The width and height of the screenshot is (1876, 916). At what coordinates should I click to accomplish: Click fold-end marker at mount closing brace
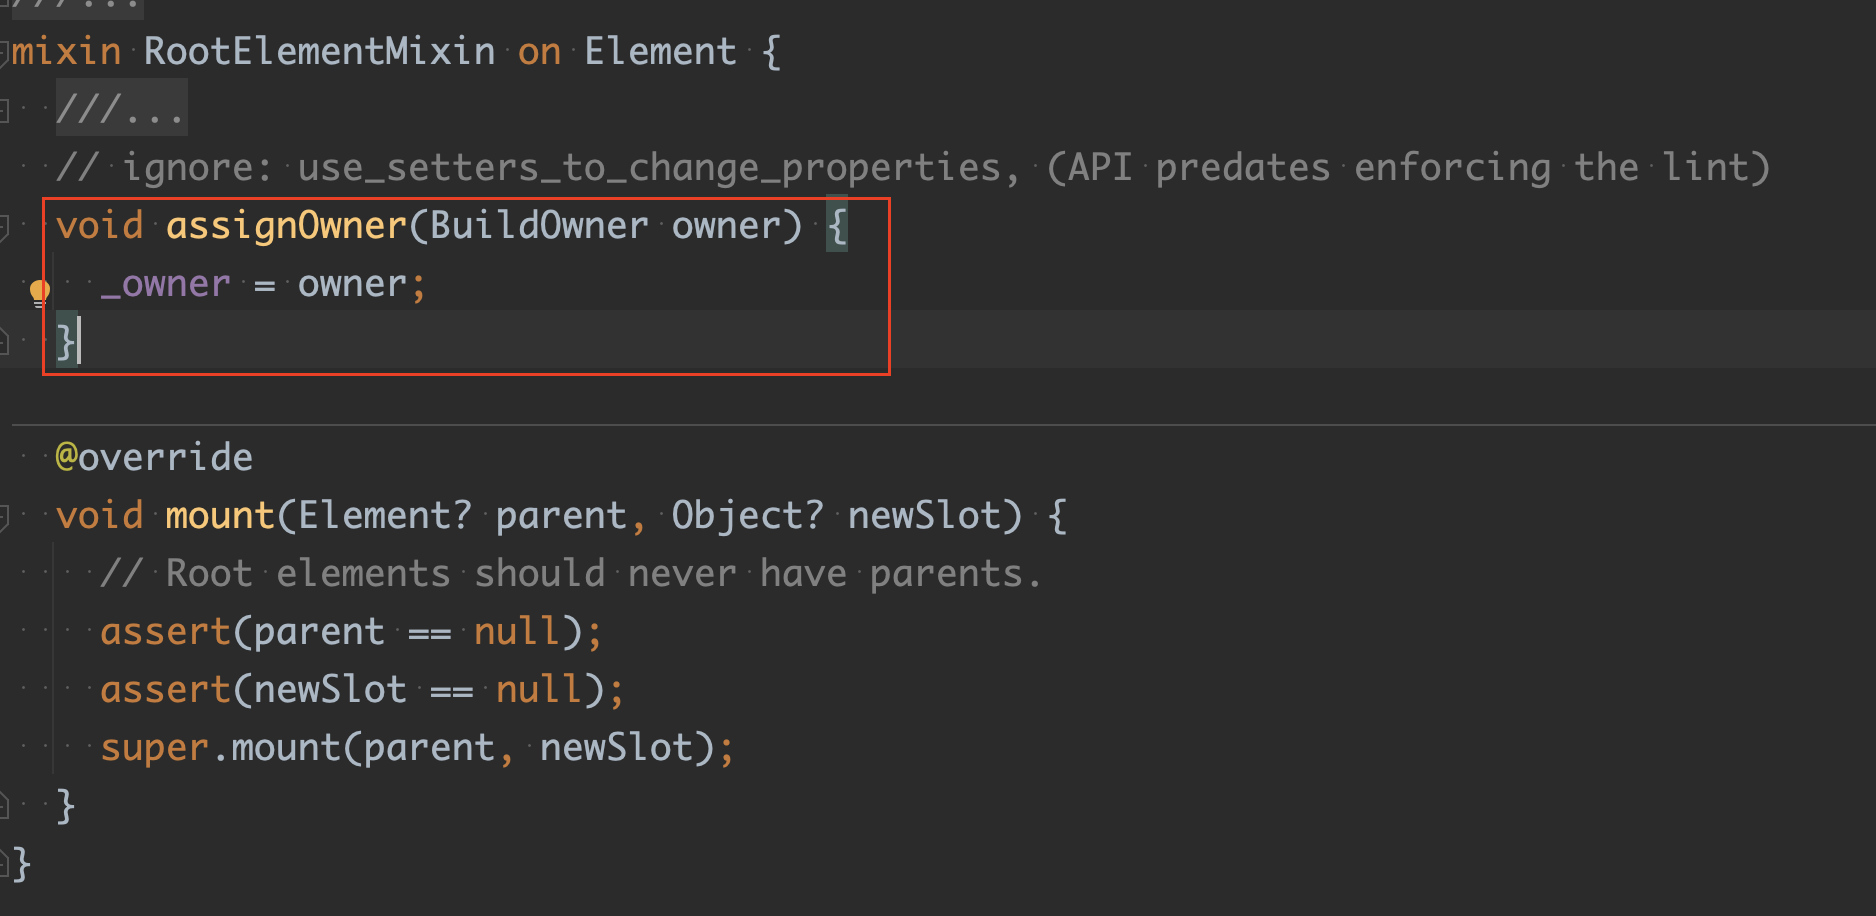click(x=4, y=805)
